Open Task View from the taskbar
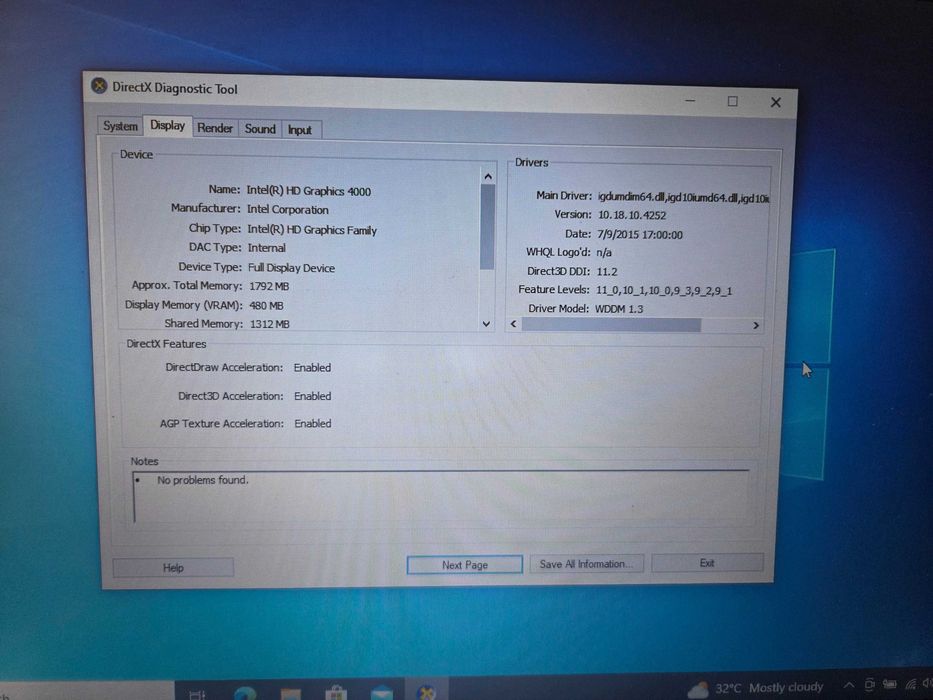Screen dimensions: 933x700 (x=197, y=695)
